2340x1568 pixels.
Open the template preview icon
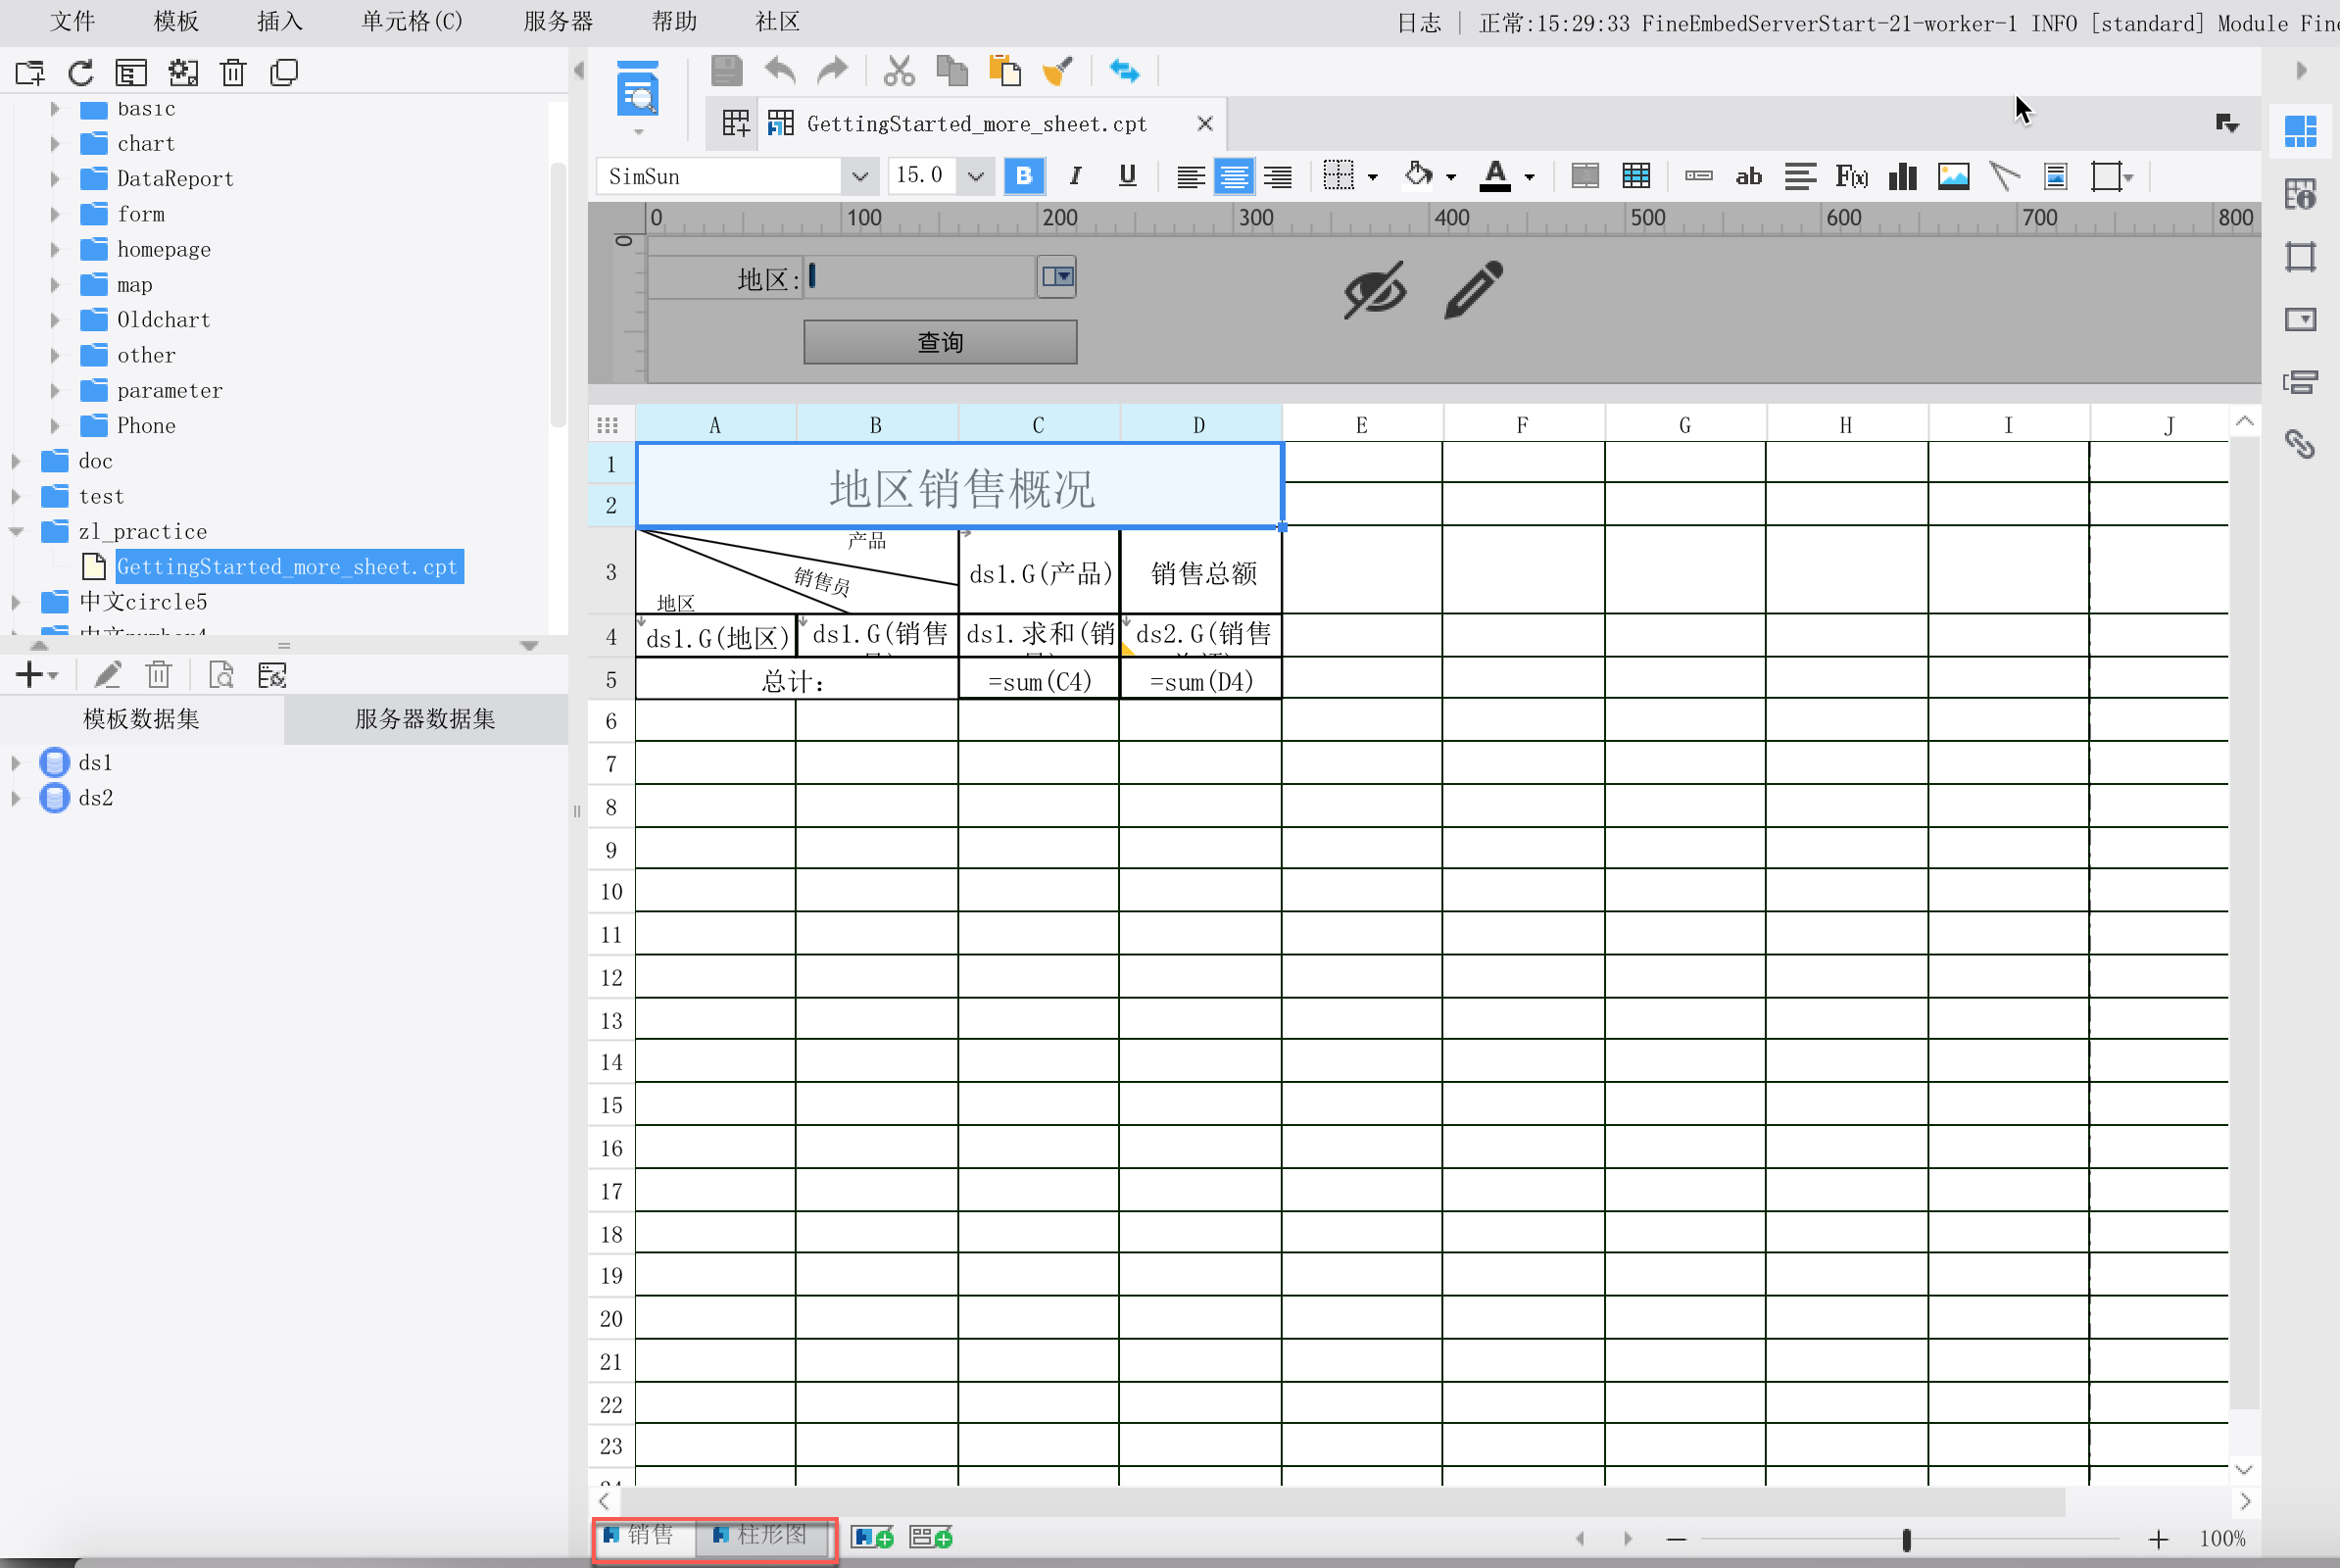click(638, 90)
